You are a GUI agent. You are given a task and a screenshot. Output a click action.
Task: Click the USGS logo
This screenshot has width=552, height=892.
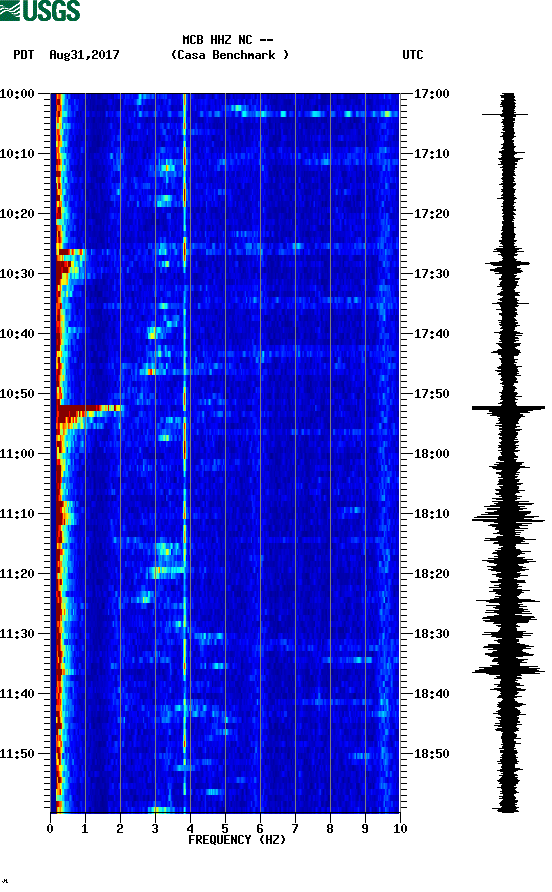pyautogui.click(x=40, y=10)
